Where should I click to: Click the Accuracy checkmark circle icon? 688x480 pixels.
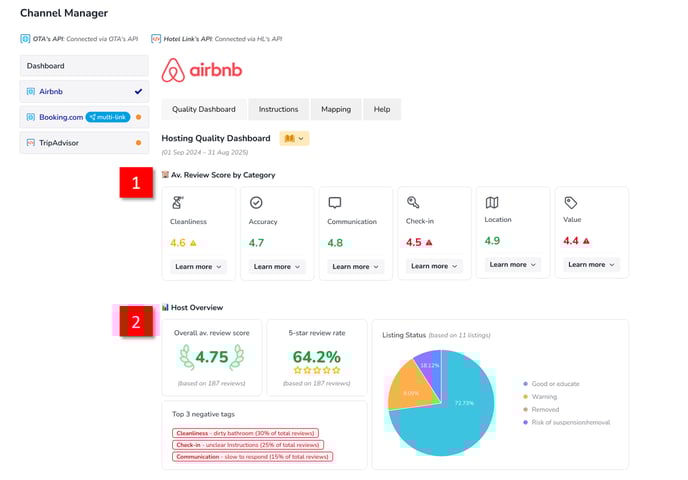(x=256, y=203)
